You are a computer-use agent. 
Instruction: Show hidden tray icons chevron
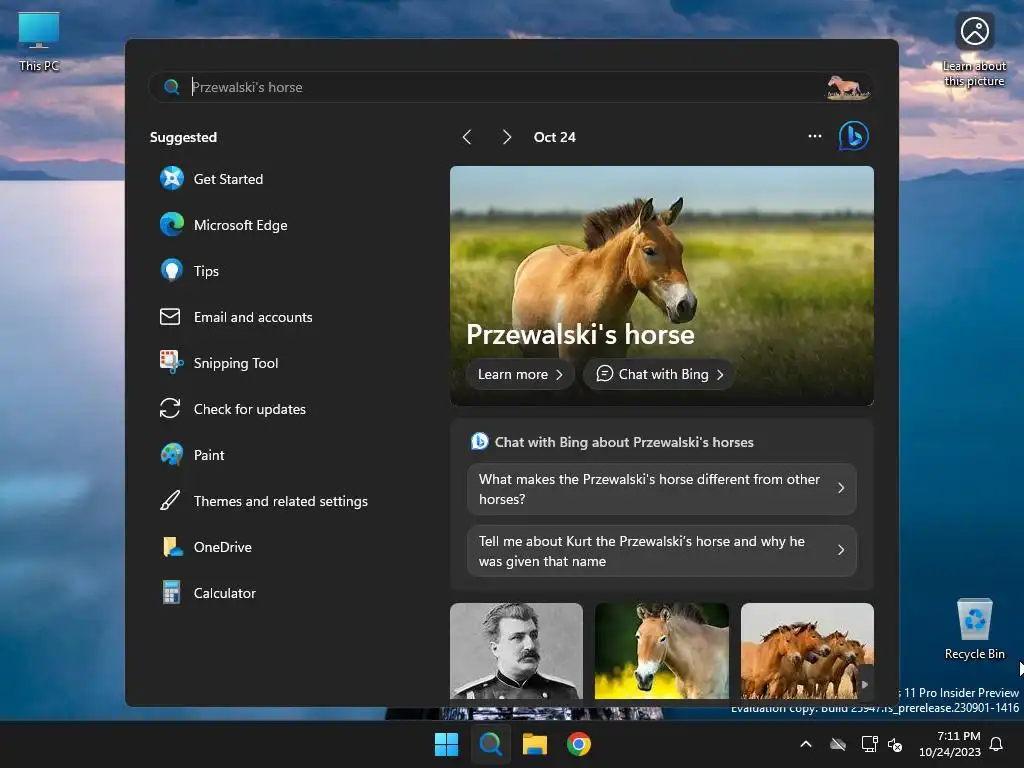[x=806, y=744]
